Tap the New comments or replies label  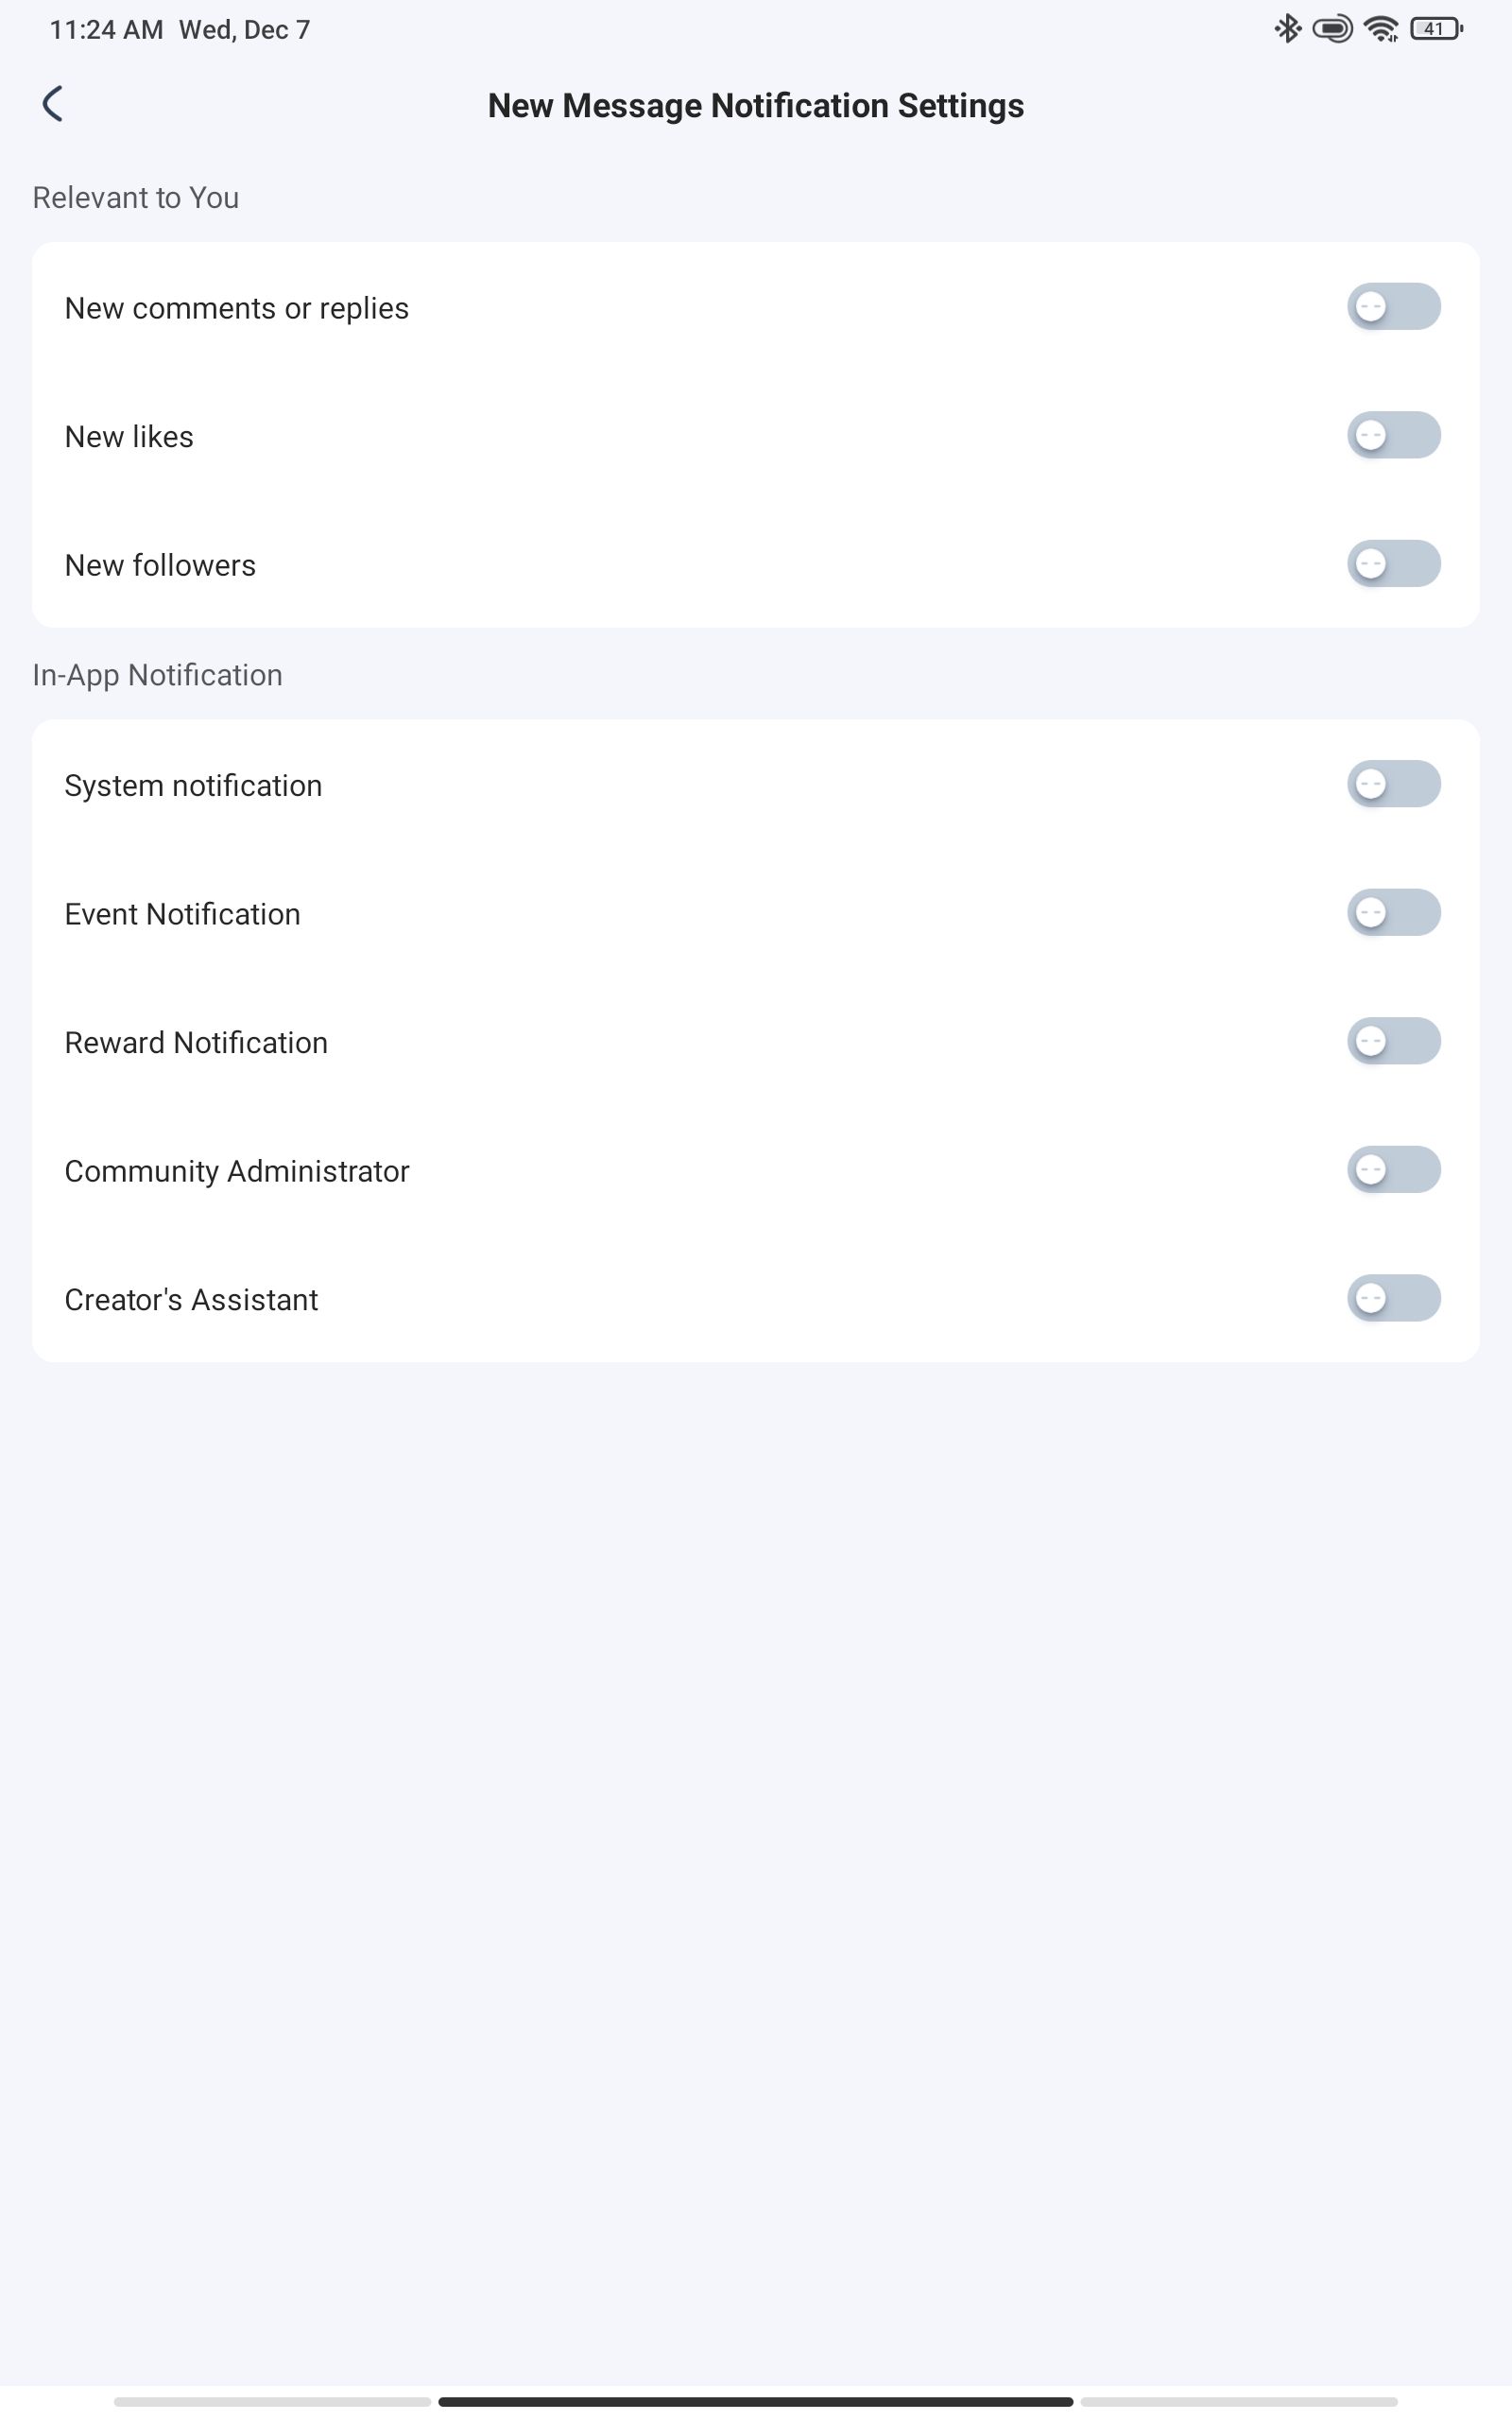(x=237, y=308)
